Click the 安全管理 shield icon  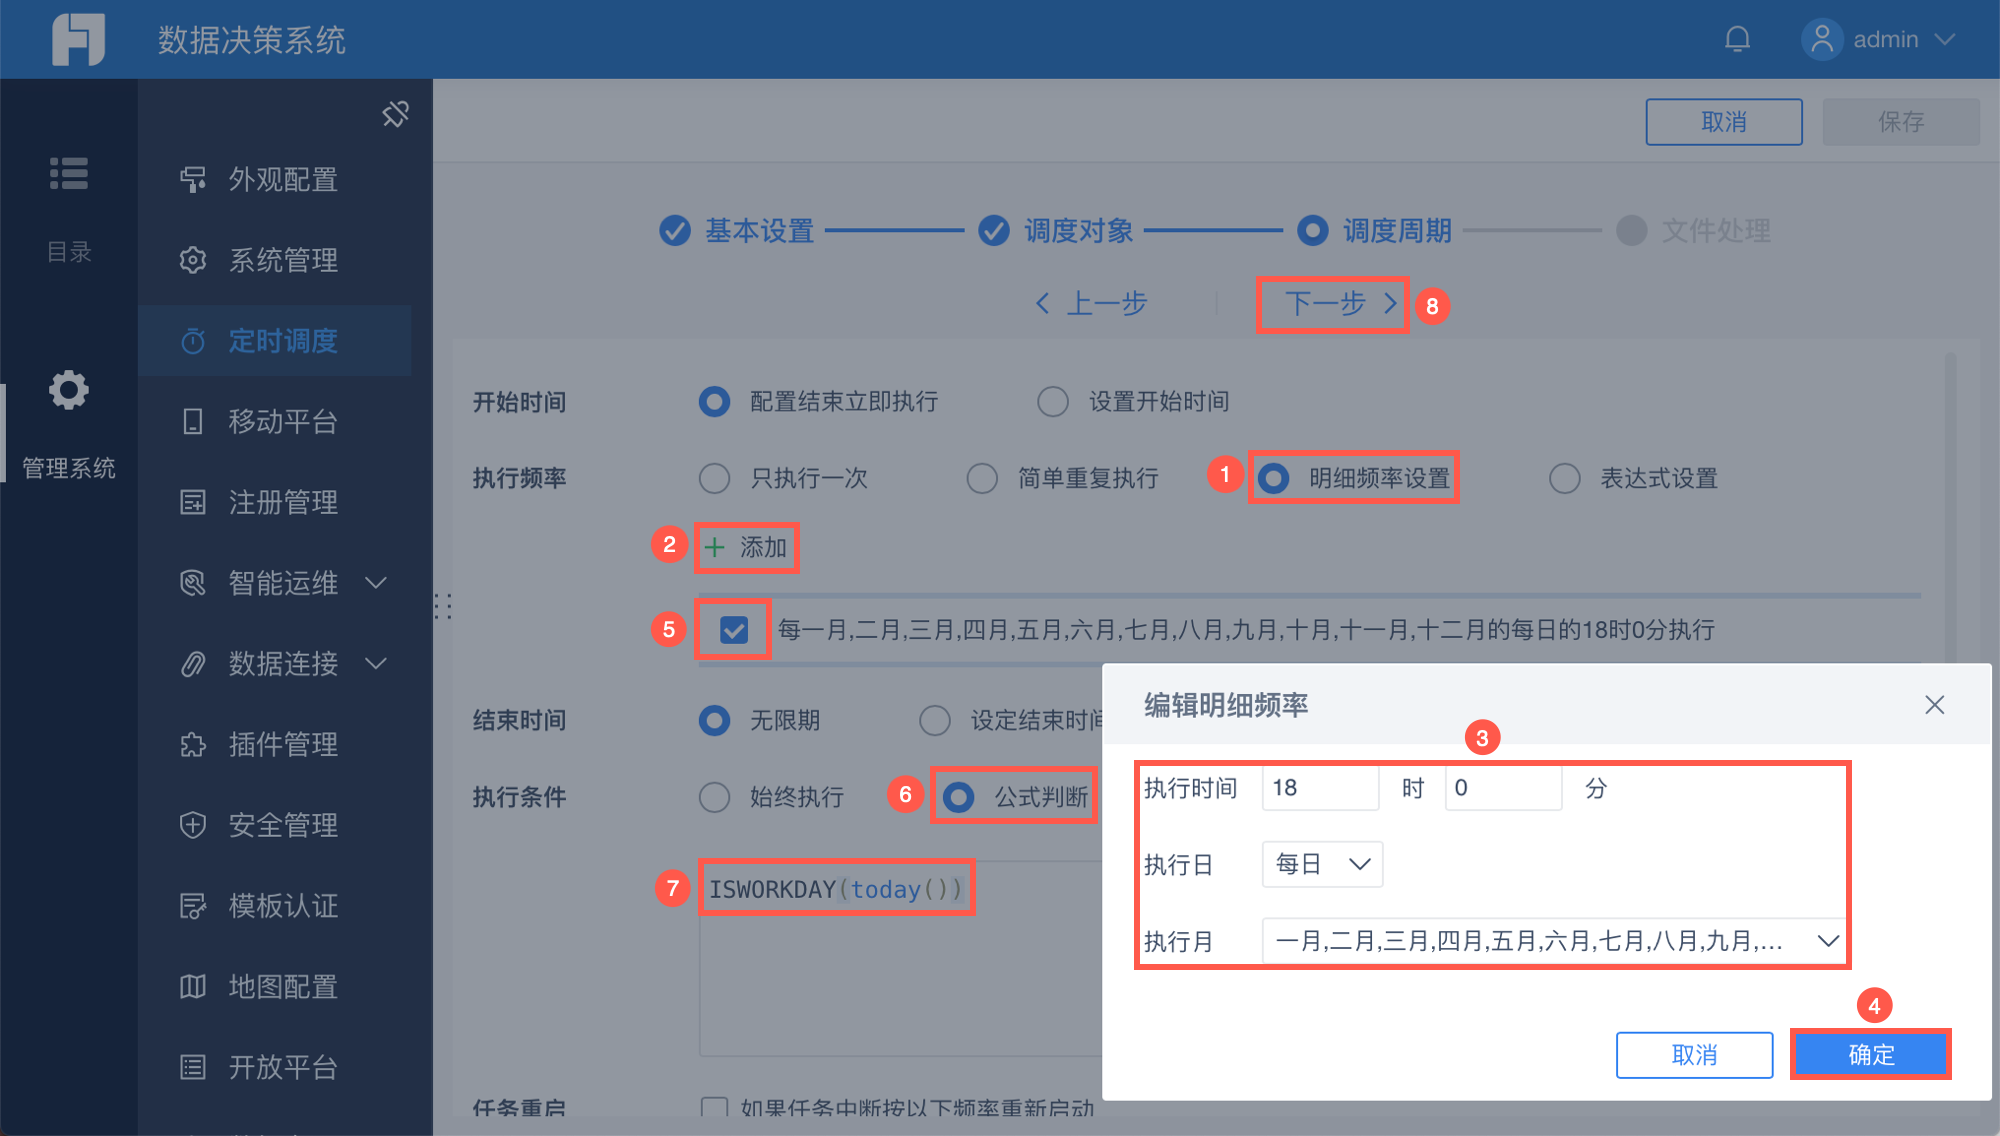(193, 825)
